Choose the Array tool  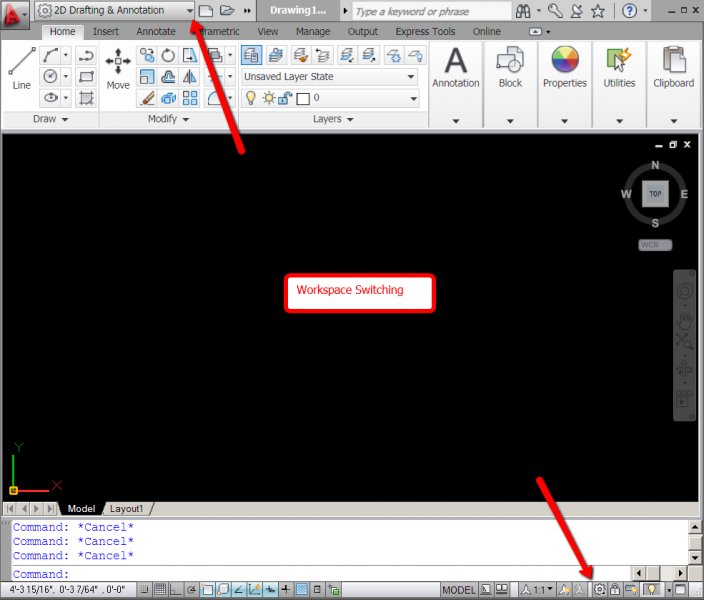pyautogui.click(x=189, y=98)
